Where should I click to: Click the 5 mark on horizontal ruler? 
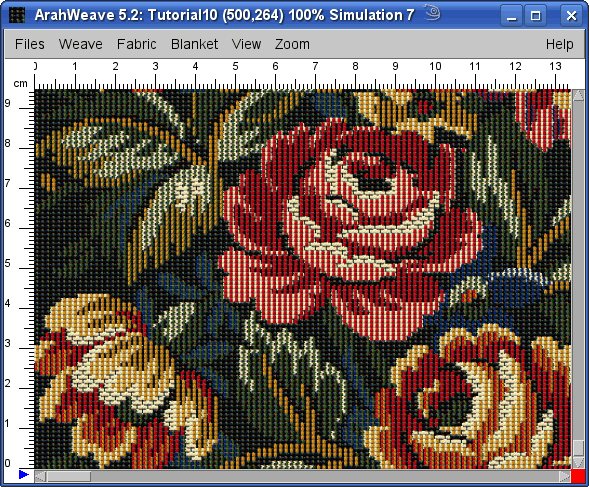[235, 67]
